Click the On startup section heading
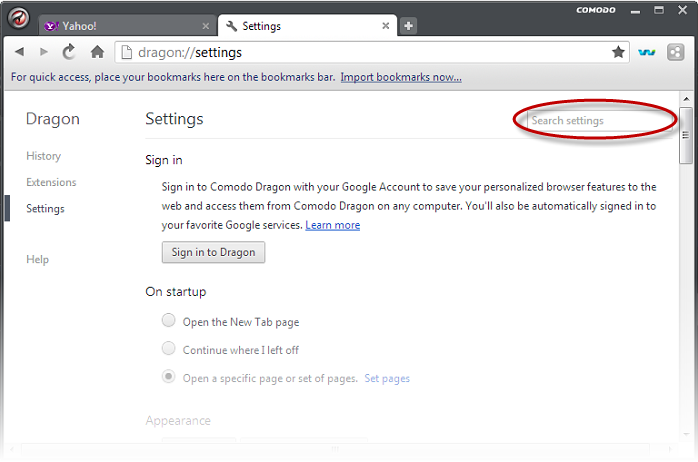 point(176,292)
